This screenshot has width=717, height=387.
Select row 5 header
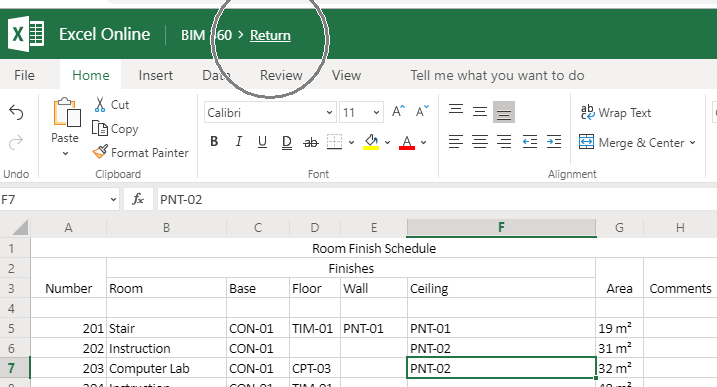point(15,328)
